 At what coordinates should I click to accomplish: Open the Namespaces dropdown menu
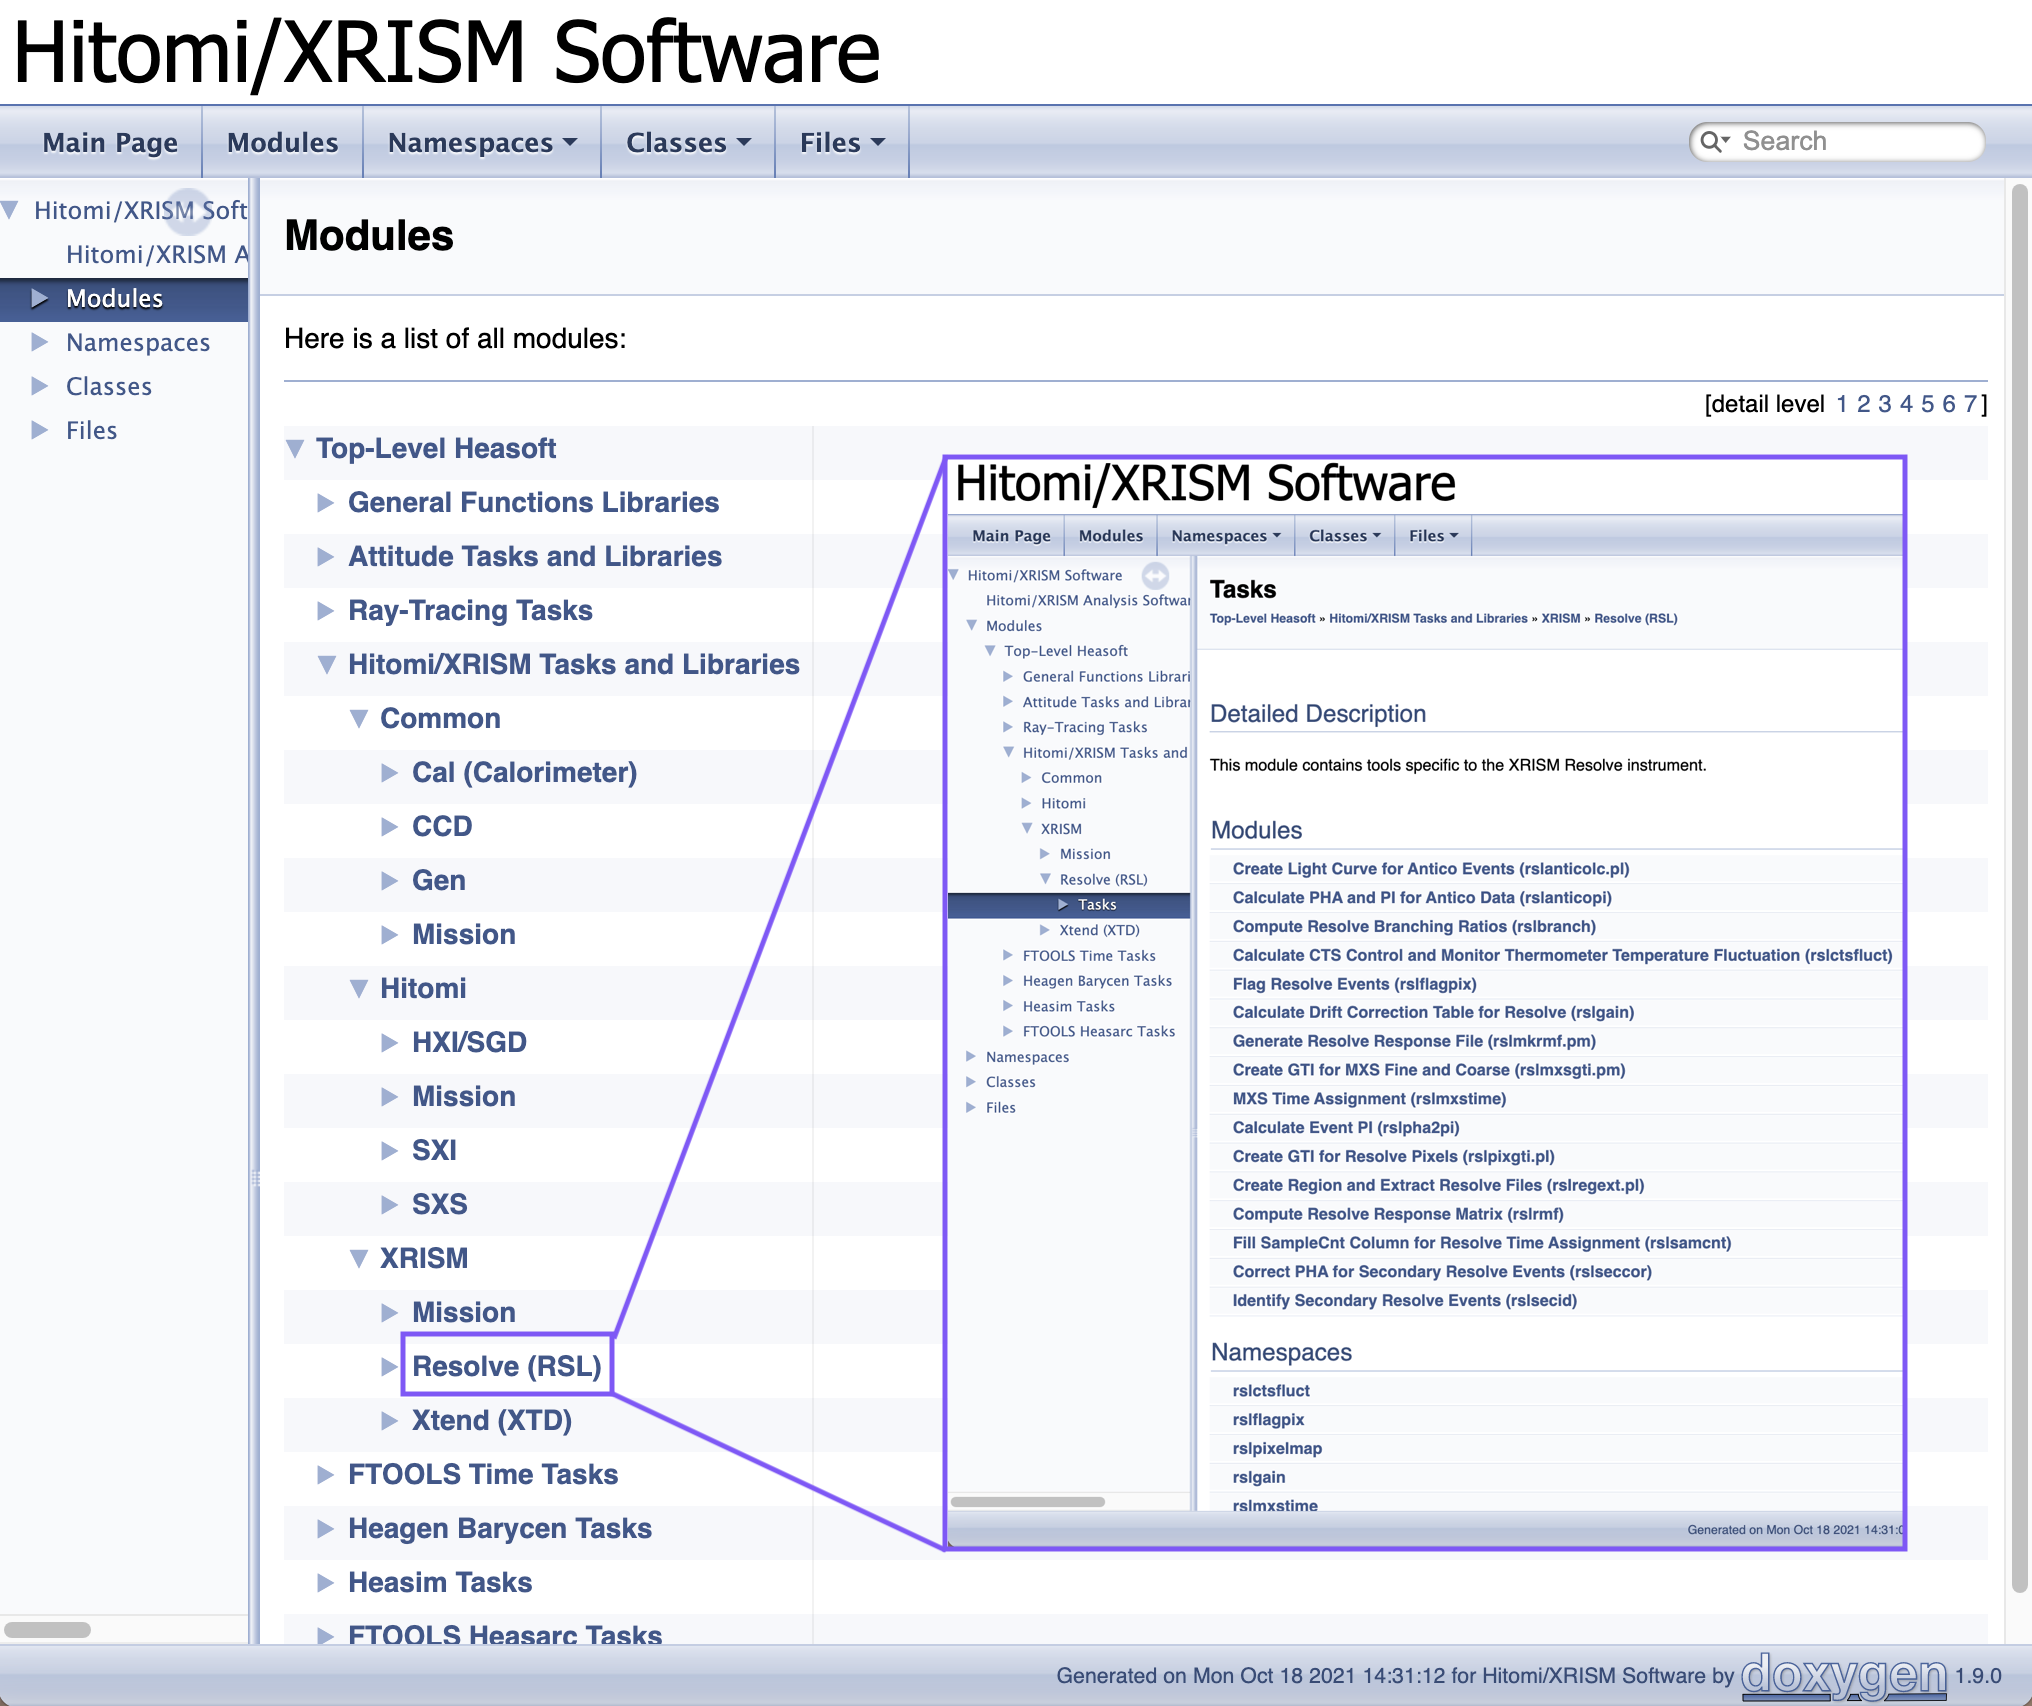[x=481, y=142]
